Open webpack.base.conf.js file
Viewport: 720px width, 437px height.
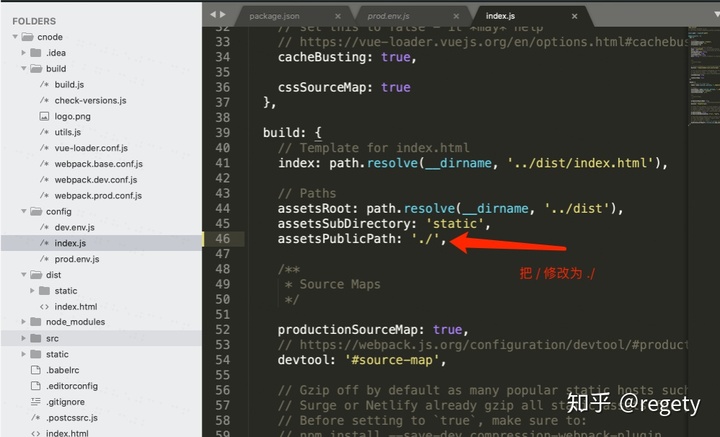tap(99, 164)
